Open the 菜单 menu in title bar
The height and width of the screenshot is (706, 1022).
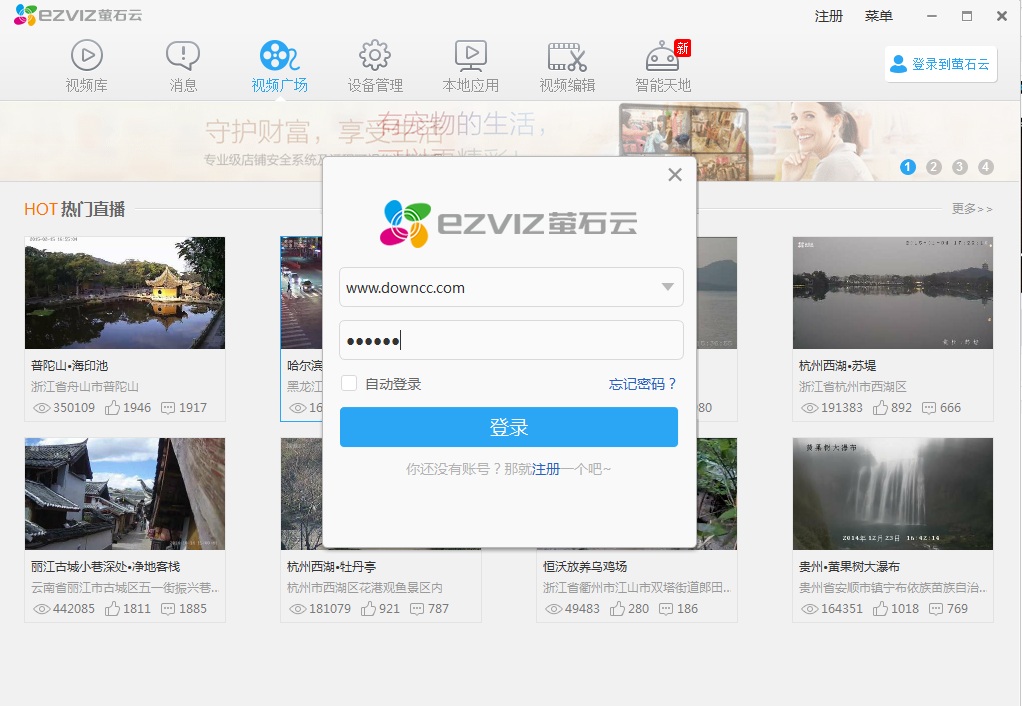point(878,16)
